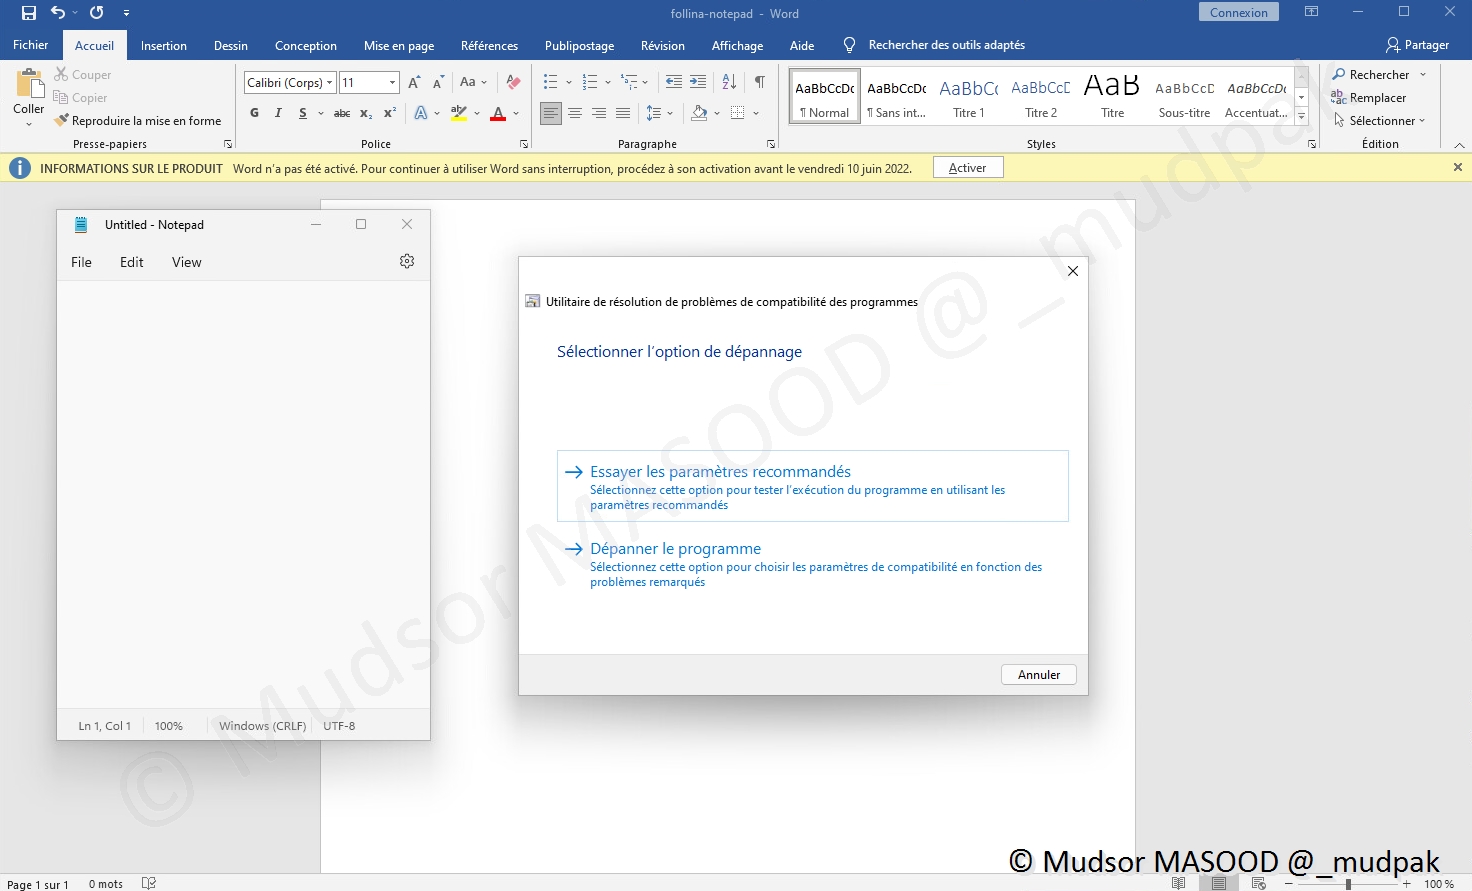The height and width of the screenshot is (891, 1472).
Task: Click the format painter brush icon
Action: [62, 121]
